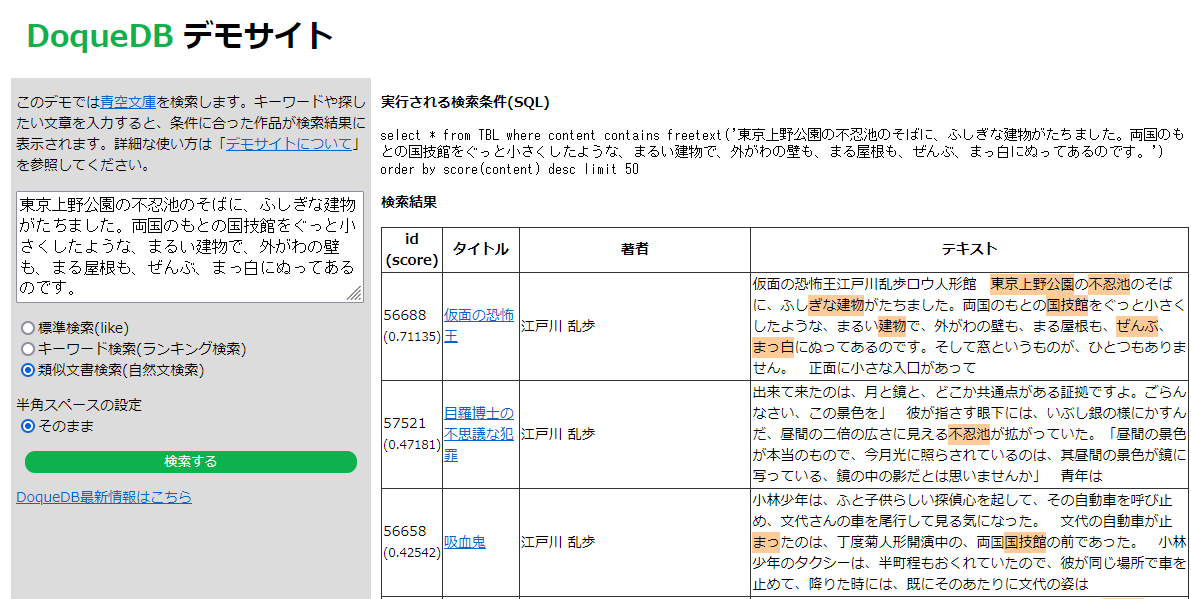
Task: Click the score (0.71135) value
Action: pos(412,336)
